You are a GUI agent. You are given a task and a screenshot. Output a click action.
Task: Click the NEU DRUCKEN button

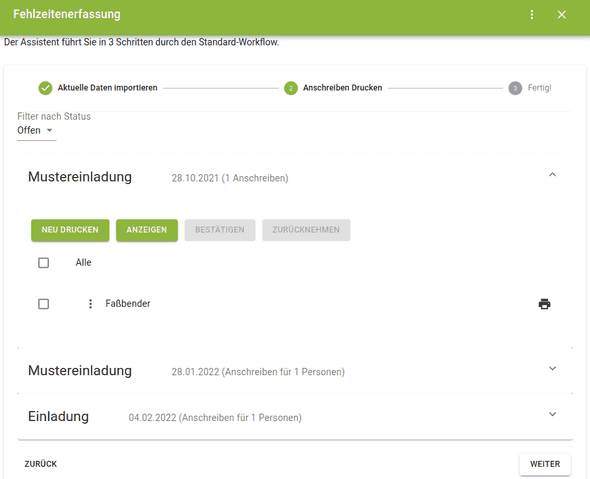tap(70, 230)
